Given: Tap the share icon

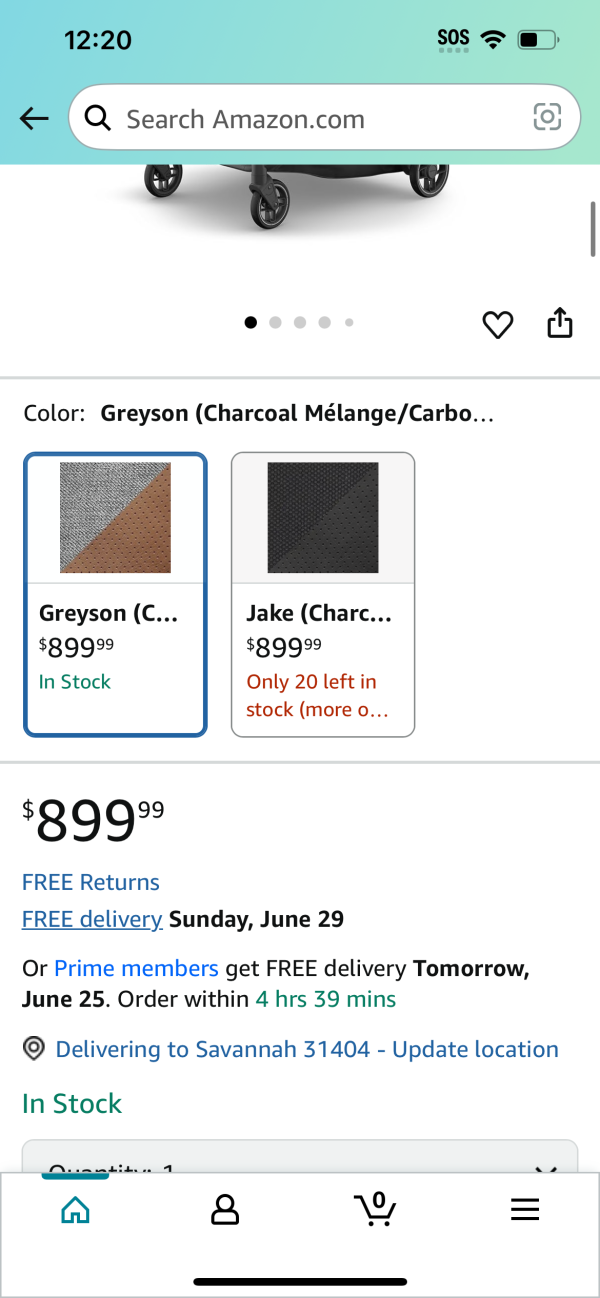Looking at the screenshot, I should (560, 323).
